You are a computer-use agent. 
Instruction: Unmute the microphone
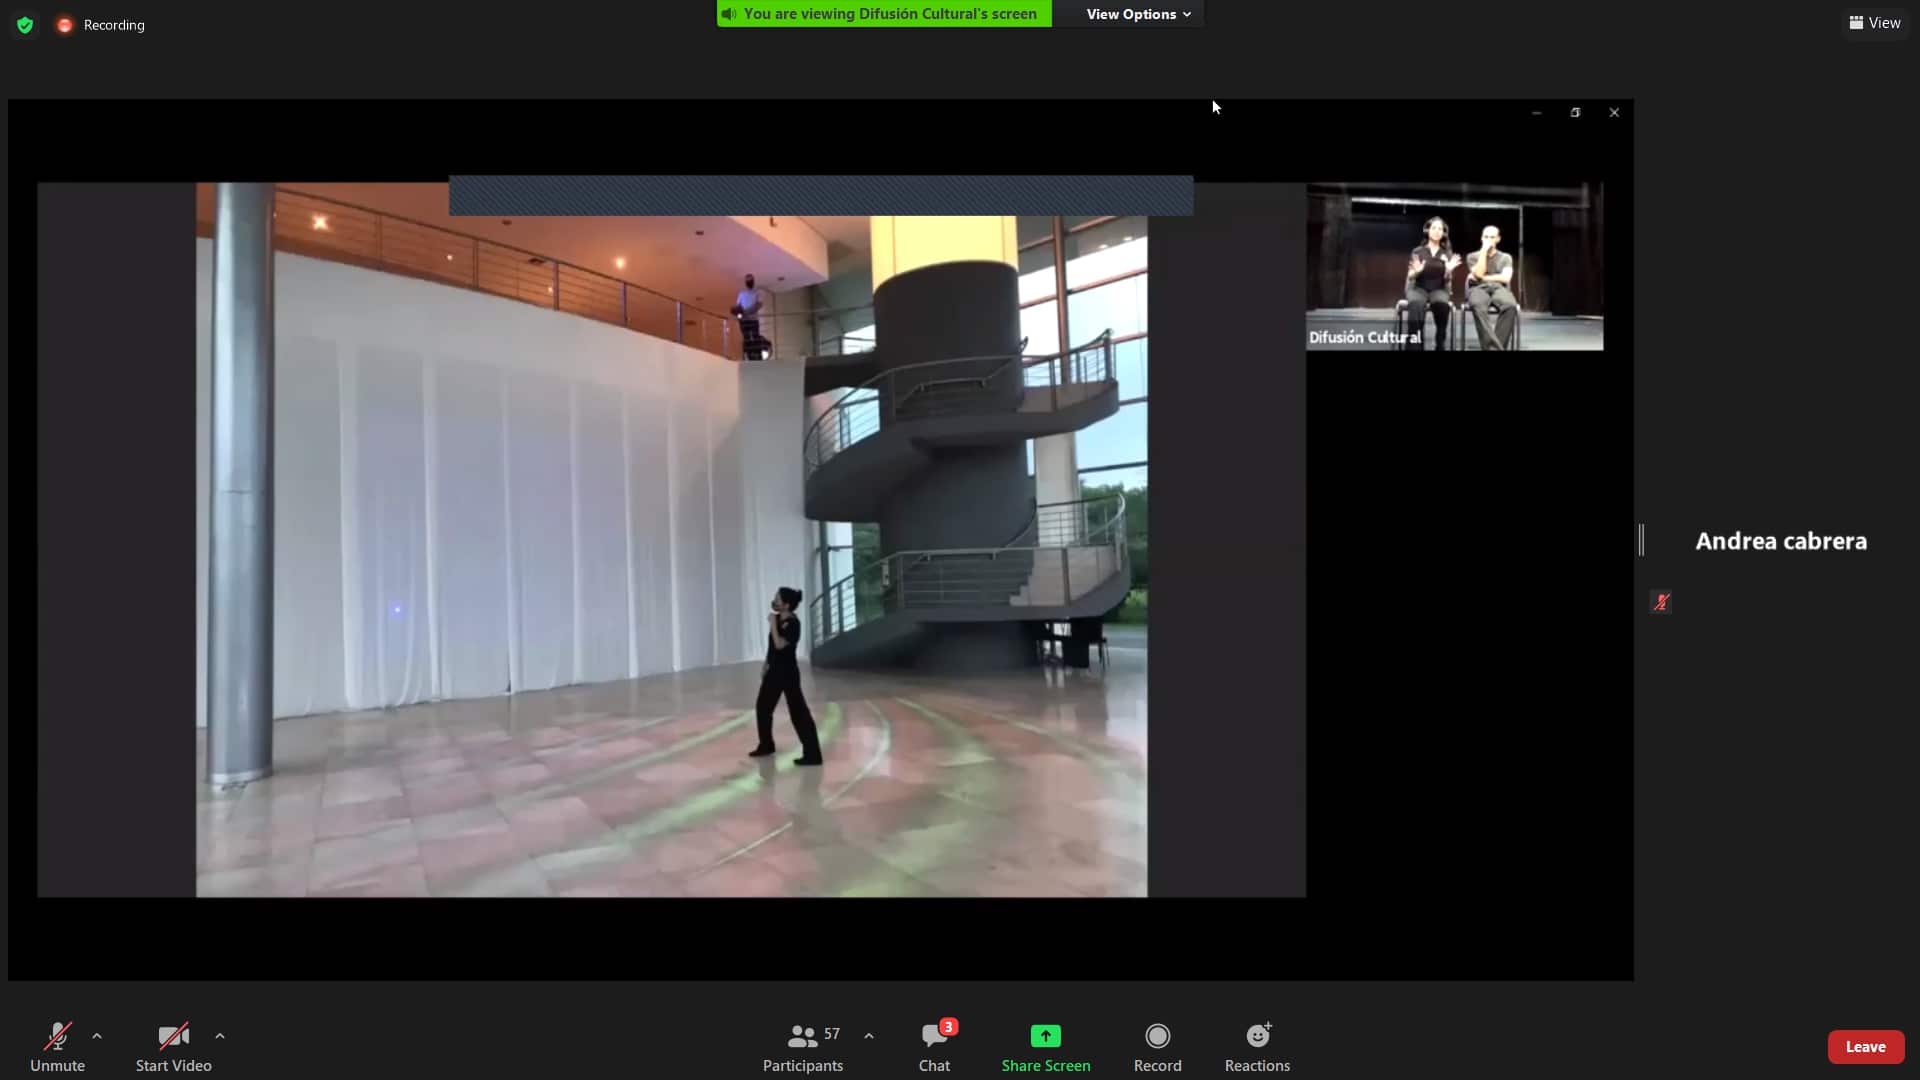[57, 1046]
